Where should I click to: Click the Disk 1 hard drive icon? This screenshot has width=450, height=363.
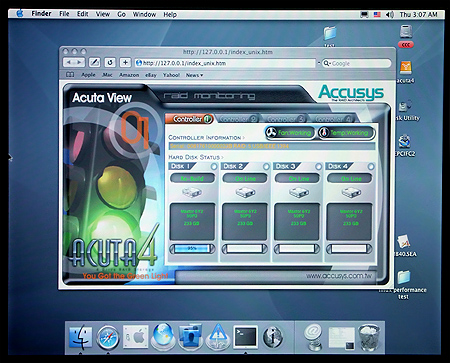pos(192,192)
